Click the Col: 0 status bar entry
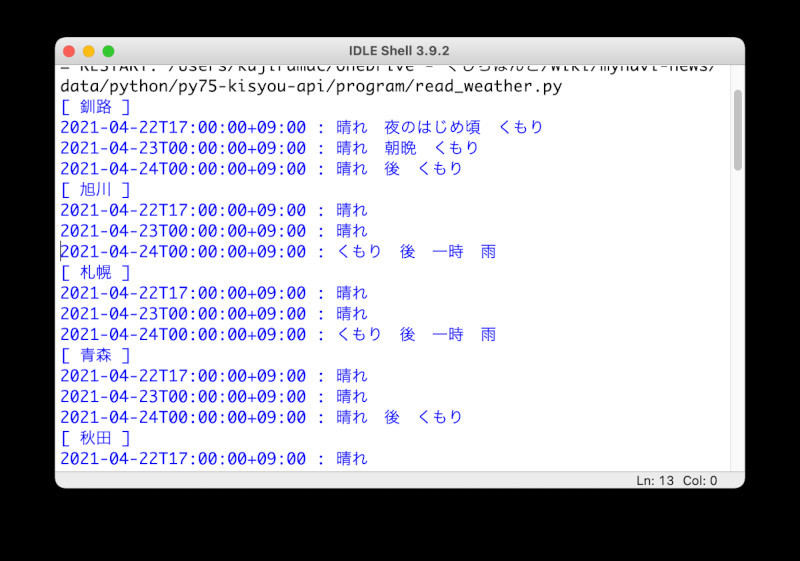 click(700, 481)
